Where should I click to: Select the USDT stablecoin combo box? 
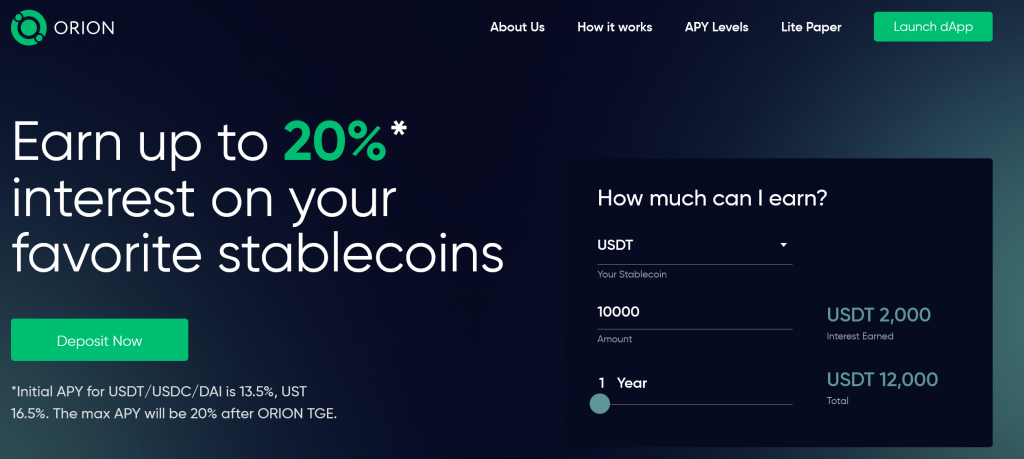click(x=695, y=246)
